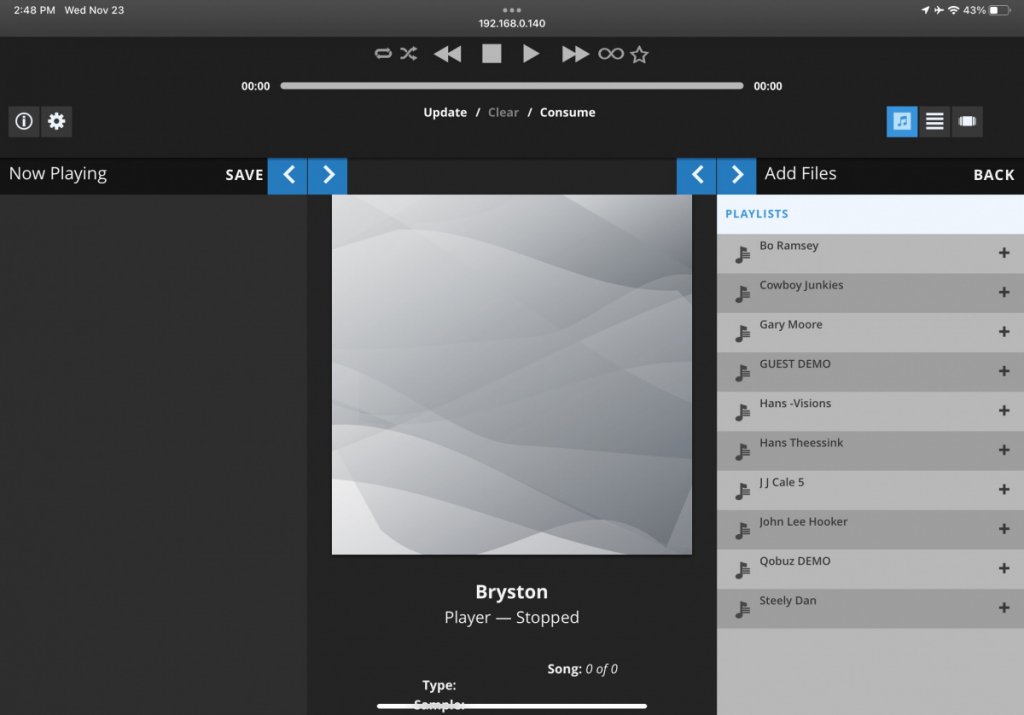This screenshot has height=715, width=1024.
Task: Switch to the music note view
Action: pos(902,121)
